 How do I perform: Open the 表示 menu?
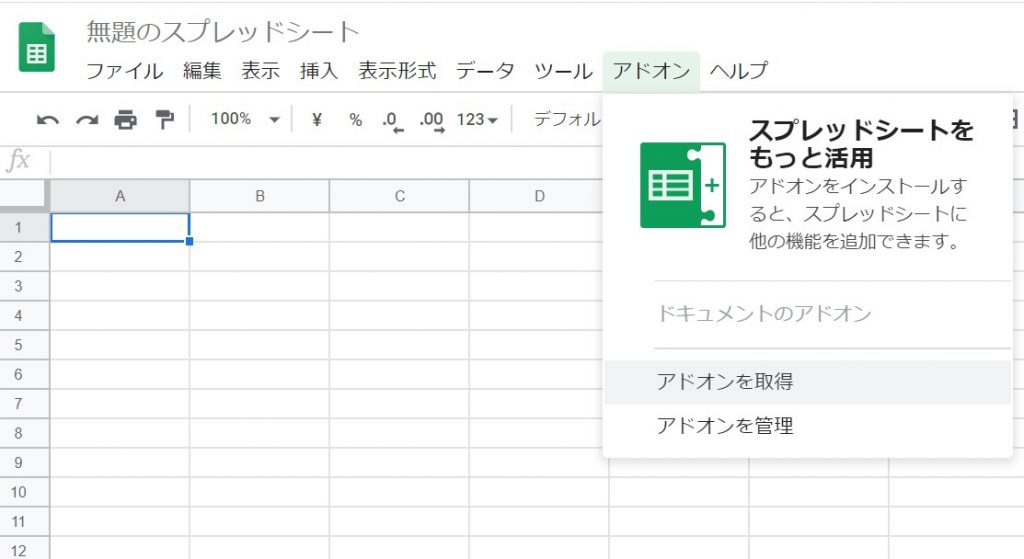pyautogui.click(x=261, y=71)
